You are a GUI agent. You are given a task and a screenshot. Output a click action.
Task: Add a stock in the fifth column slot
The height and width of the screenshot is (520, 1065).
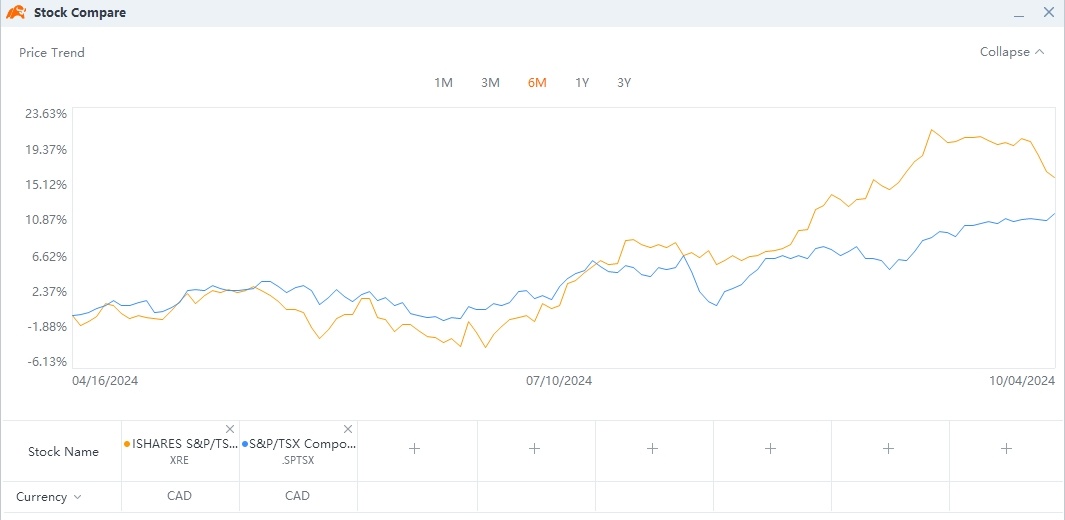pos(653,448)
